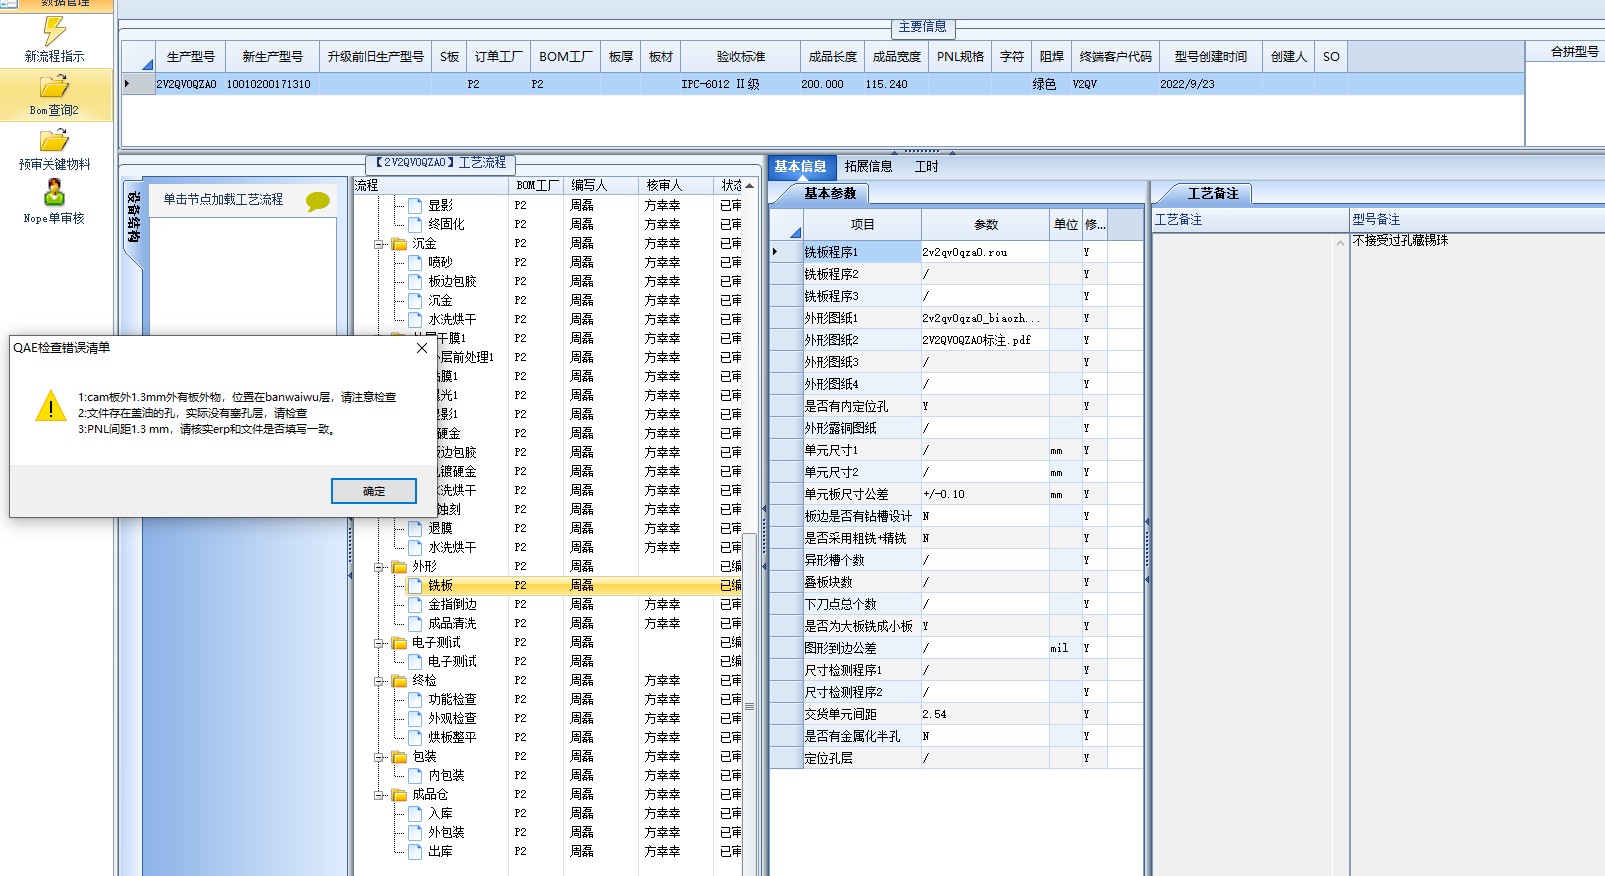Select the 基本参数 sub-tab
This screenshot has height=876, width=1605.
(x=830, y=193)
